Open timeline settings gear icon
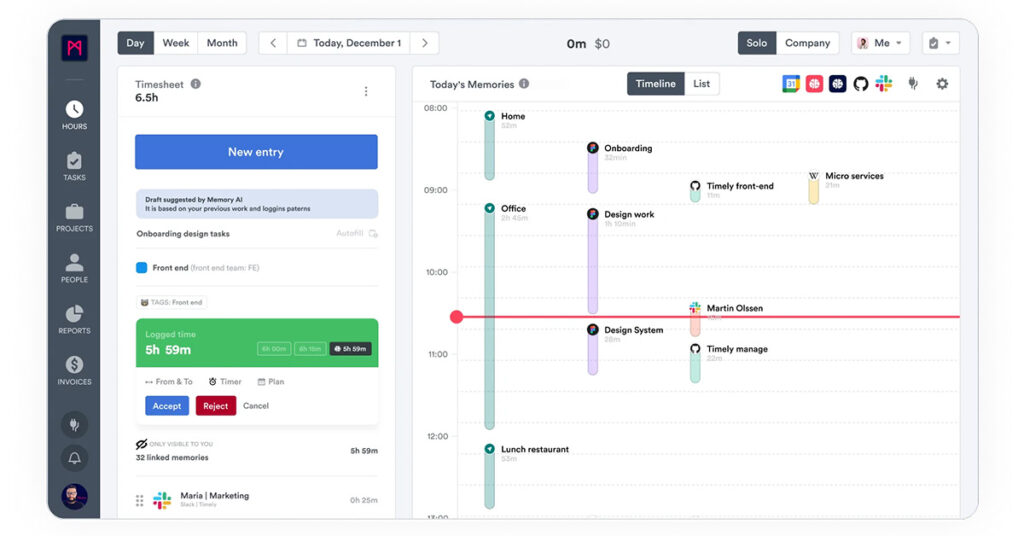 click(x=942, y=84)
